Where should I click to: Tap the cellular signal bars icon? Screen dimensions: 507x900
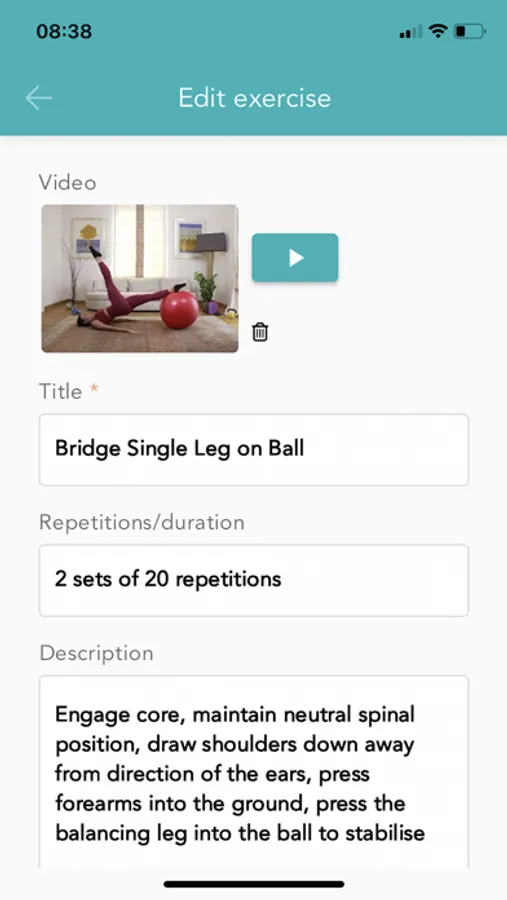pos(411,32)
